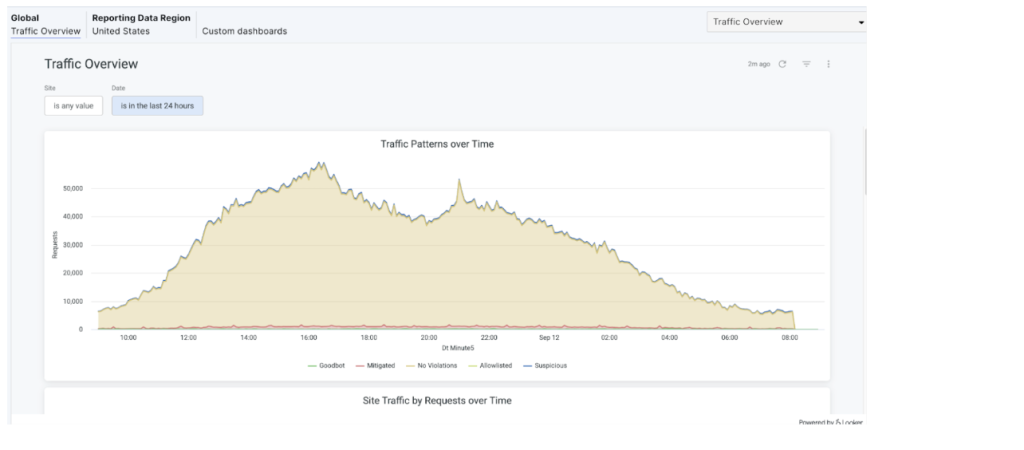Click the dashboard refresh icon

(782, 64)
